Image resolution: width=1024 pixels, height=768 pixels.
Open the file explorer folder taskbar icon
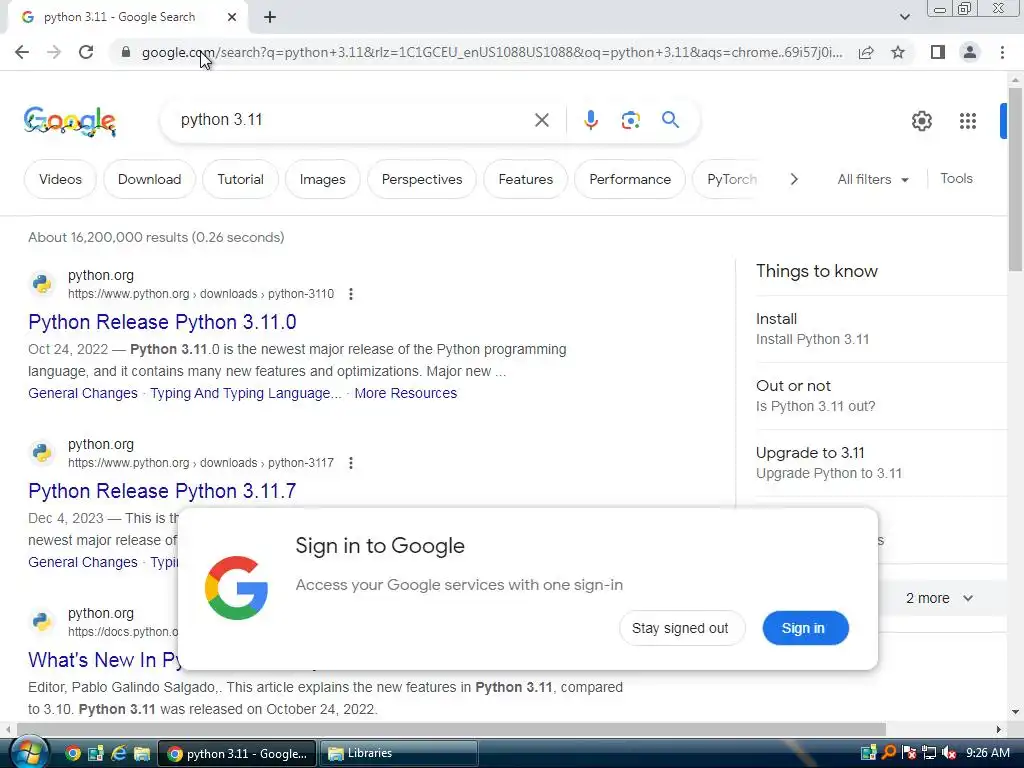point(142,754)
